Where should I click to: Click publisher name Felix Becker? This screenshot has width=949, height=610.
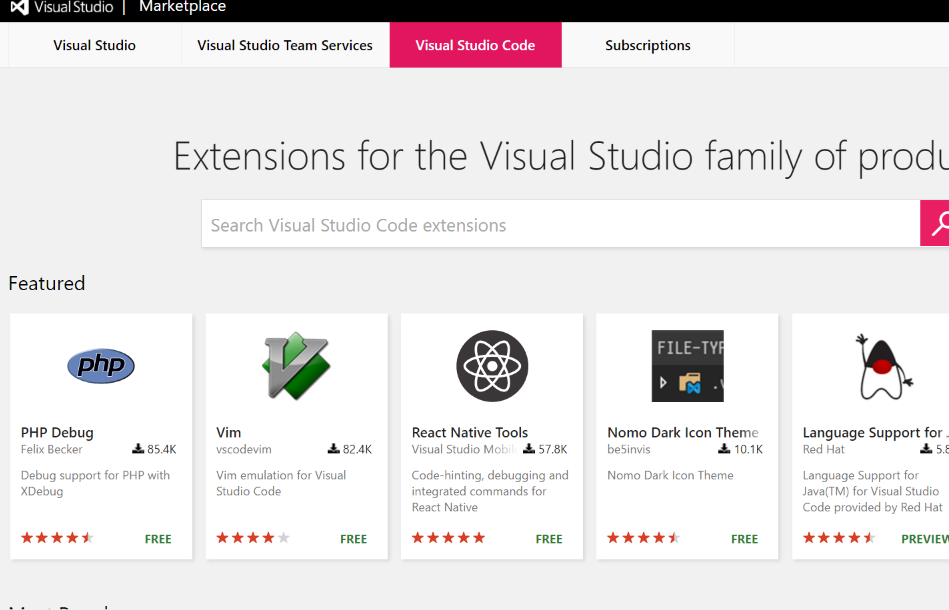(51, 449)
